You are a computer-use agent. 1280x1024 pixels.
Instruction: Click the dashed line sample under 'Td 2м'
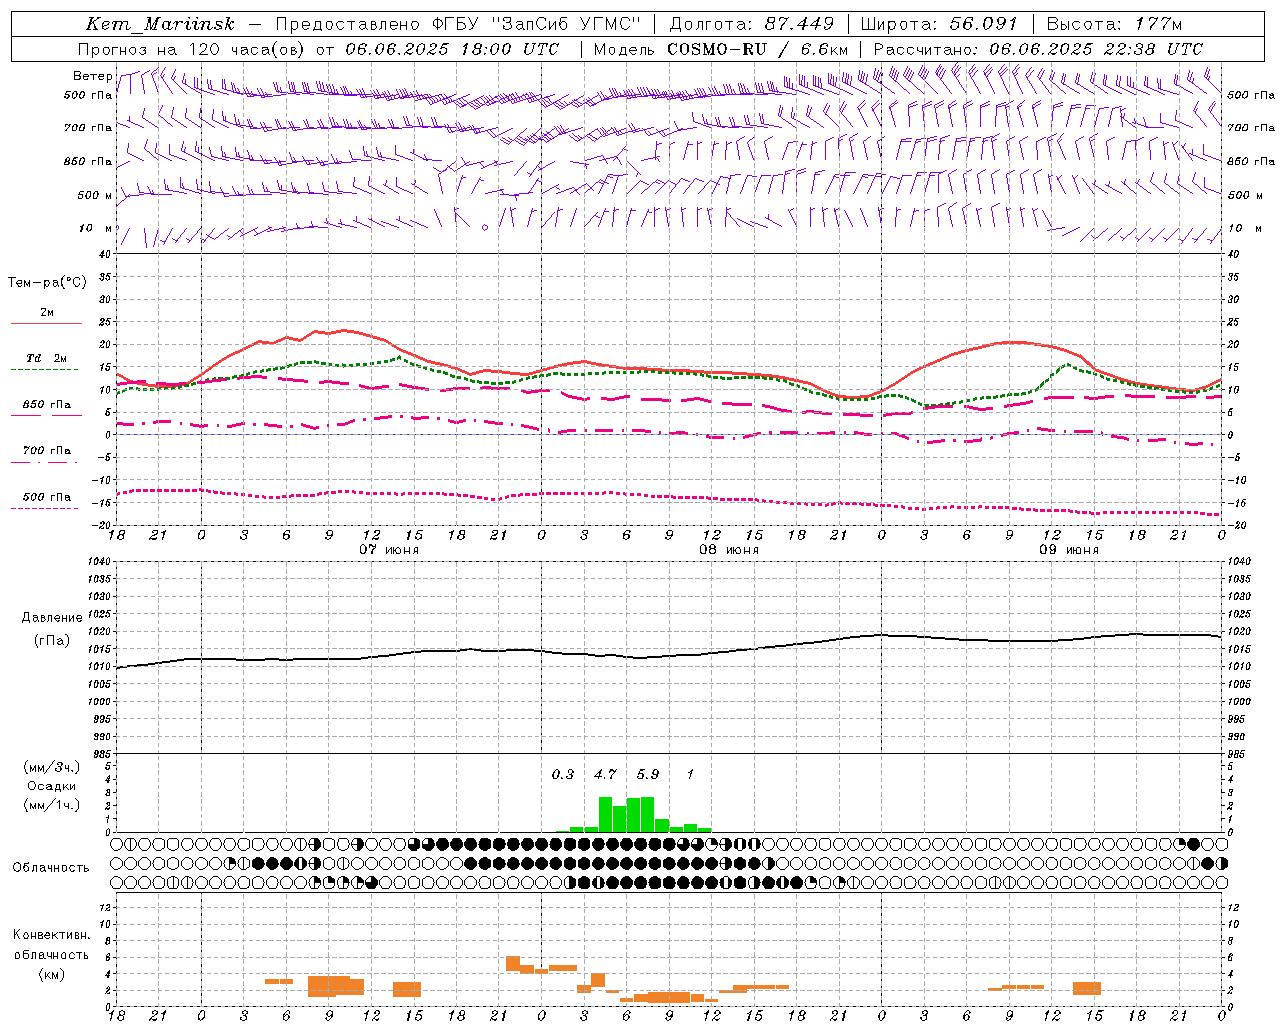(x=44, y=369)
